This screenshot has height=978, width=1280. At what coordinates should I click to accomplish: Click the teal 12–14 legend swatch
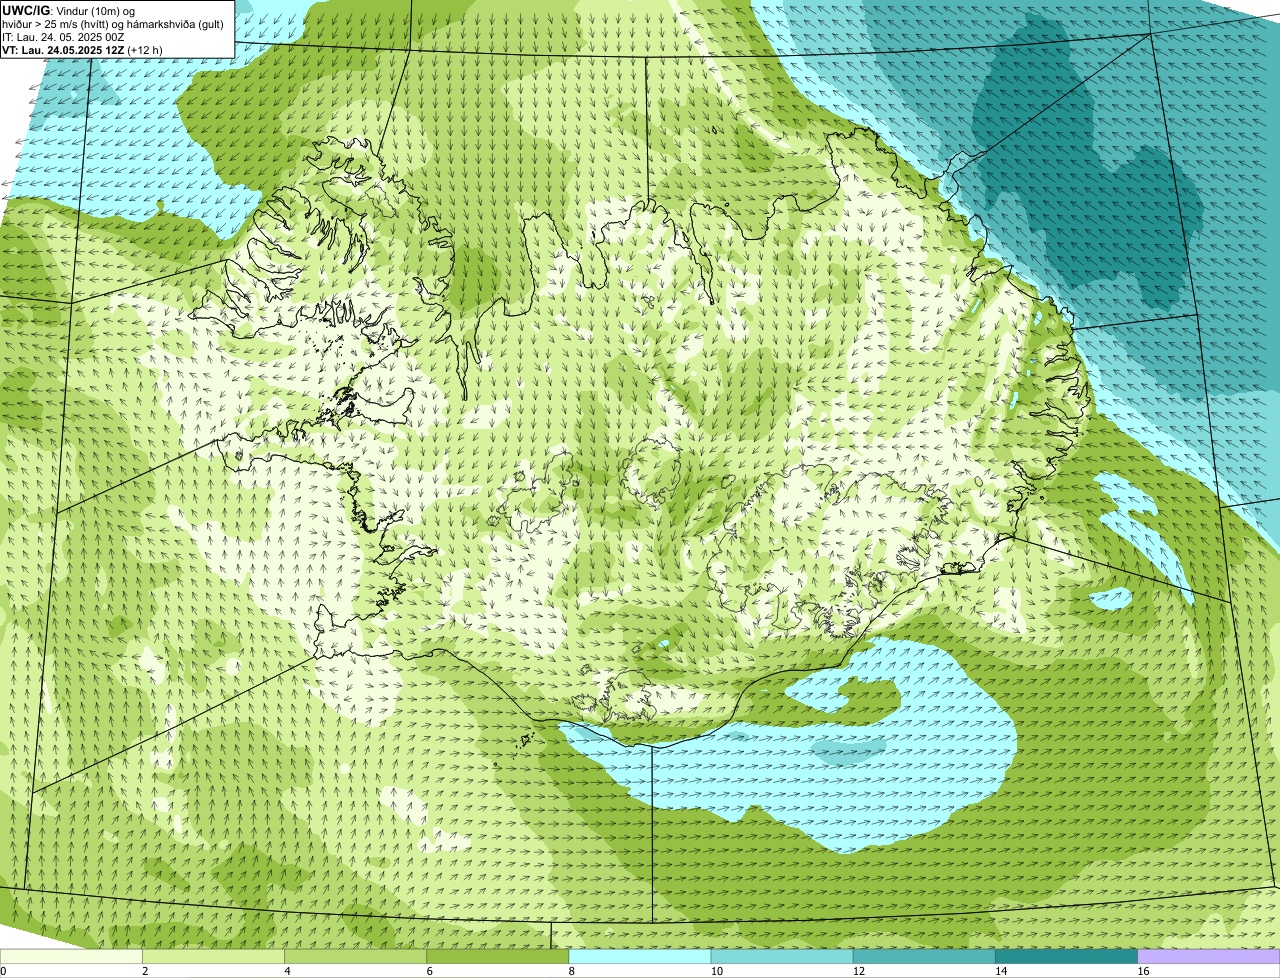924,957
